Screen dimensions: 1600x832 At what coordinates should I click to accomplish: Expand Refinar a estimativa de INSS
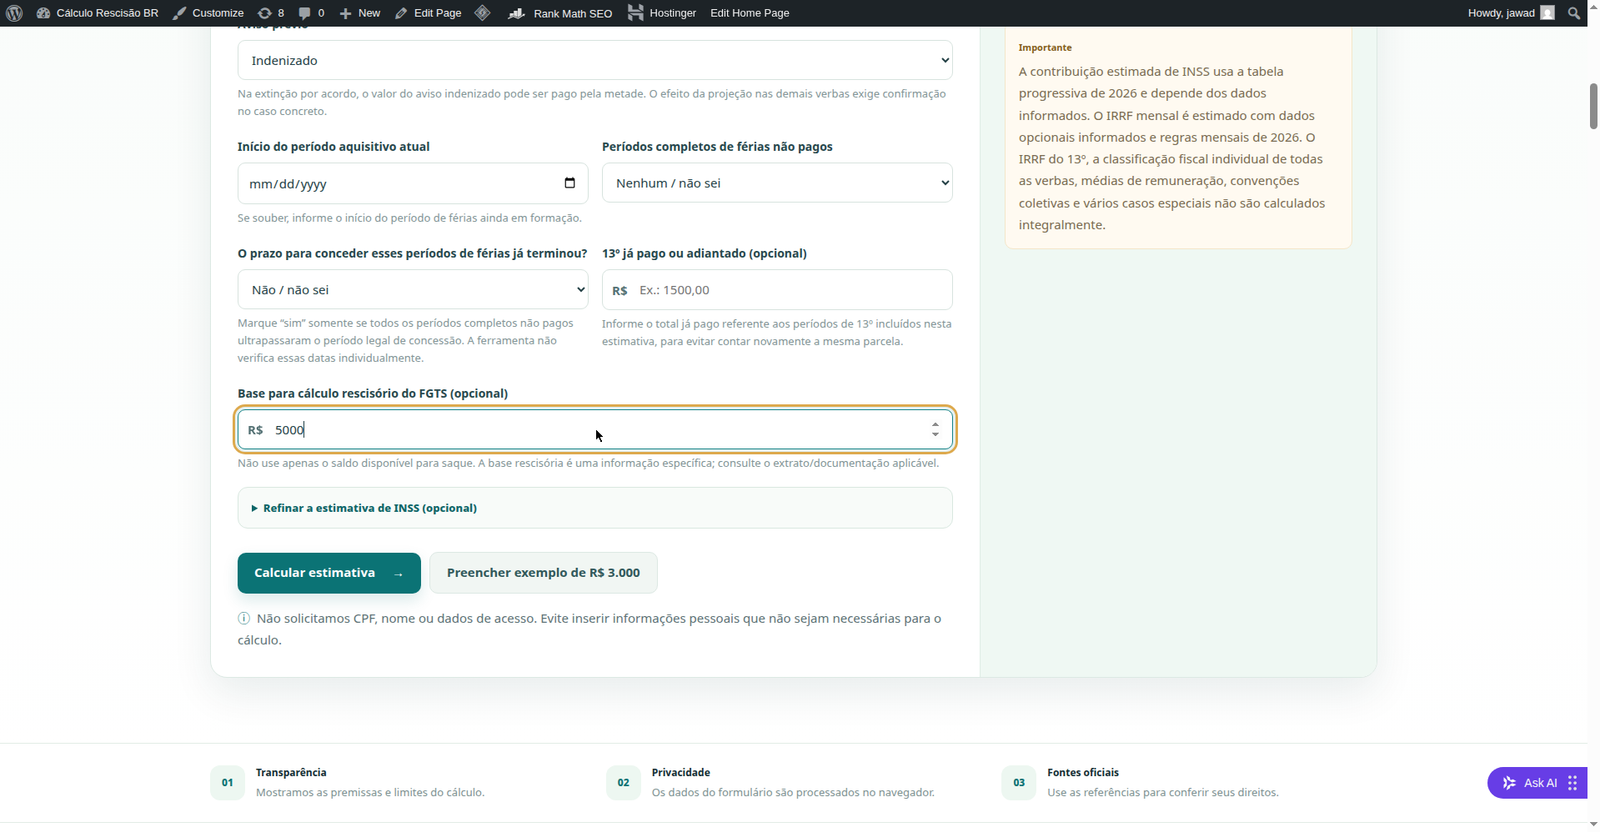click(x=595, y=508)
